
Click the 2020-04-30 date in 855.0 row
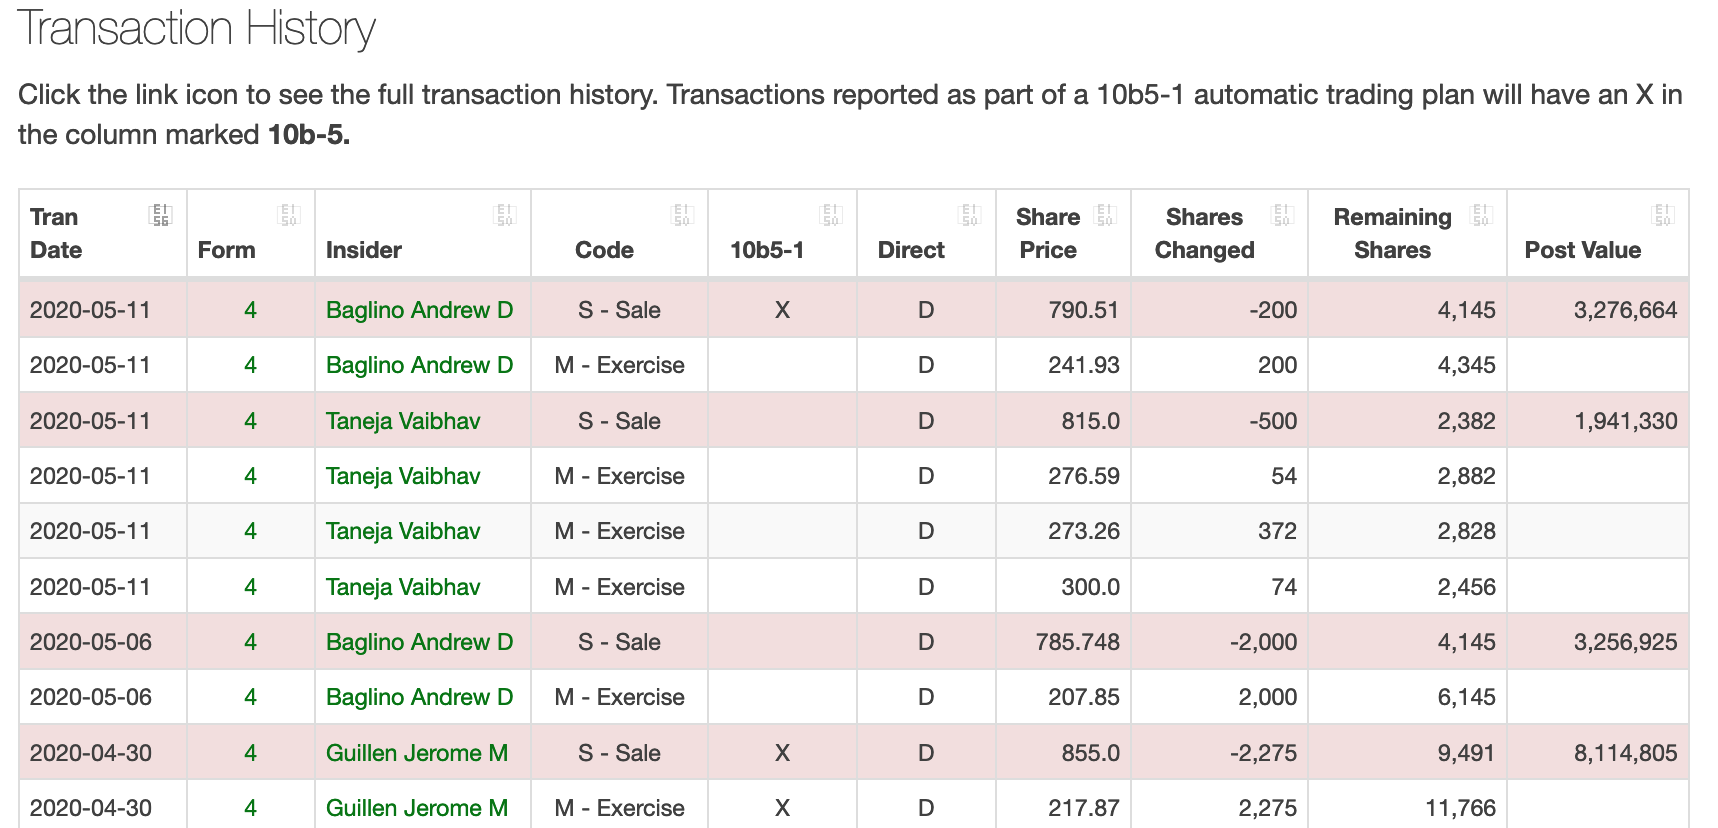91,753
